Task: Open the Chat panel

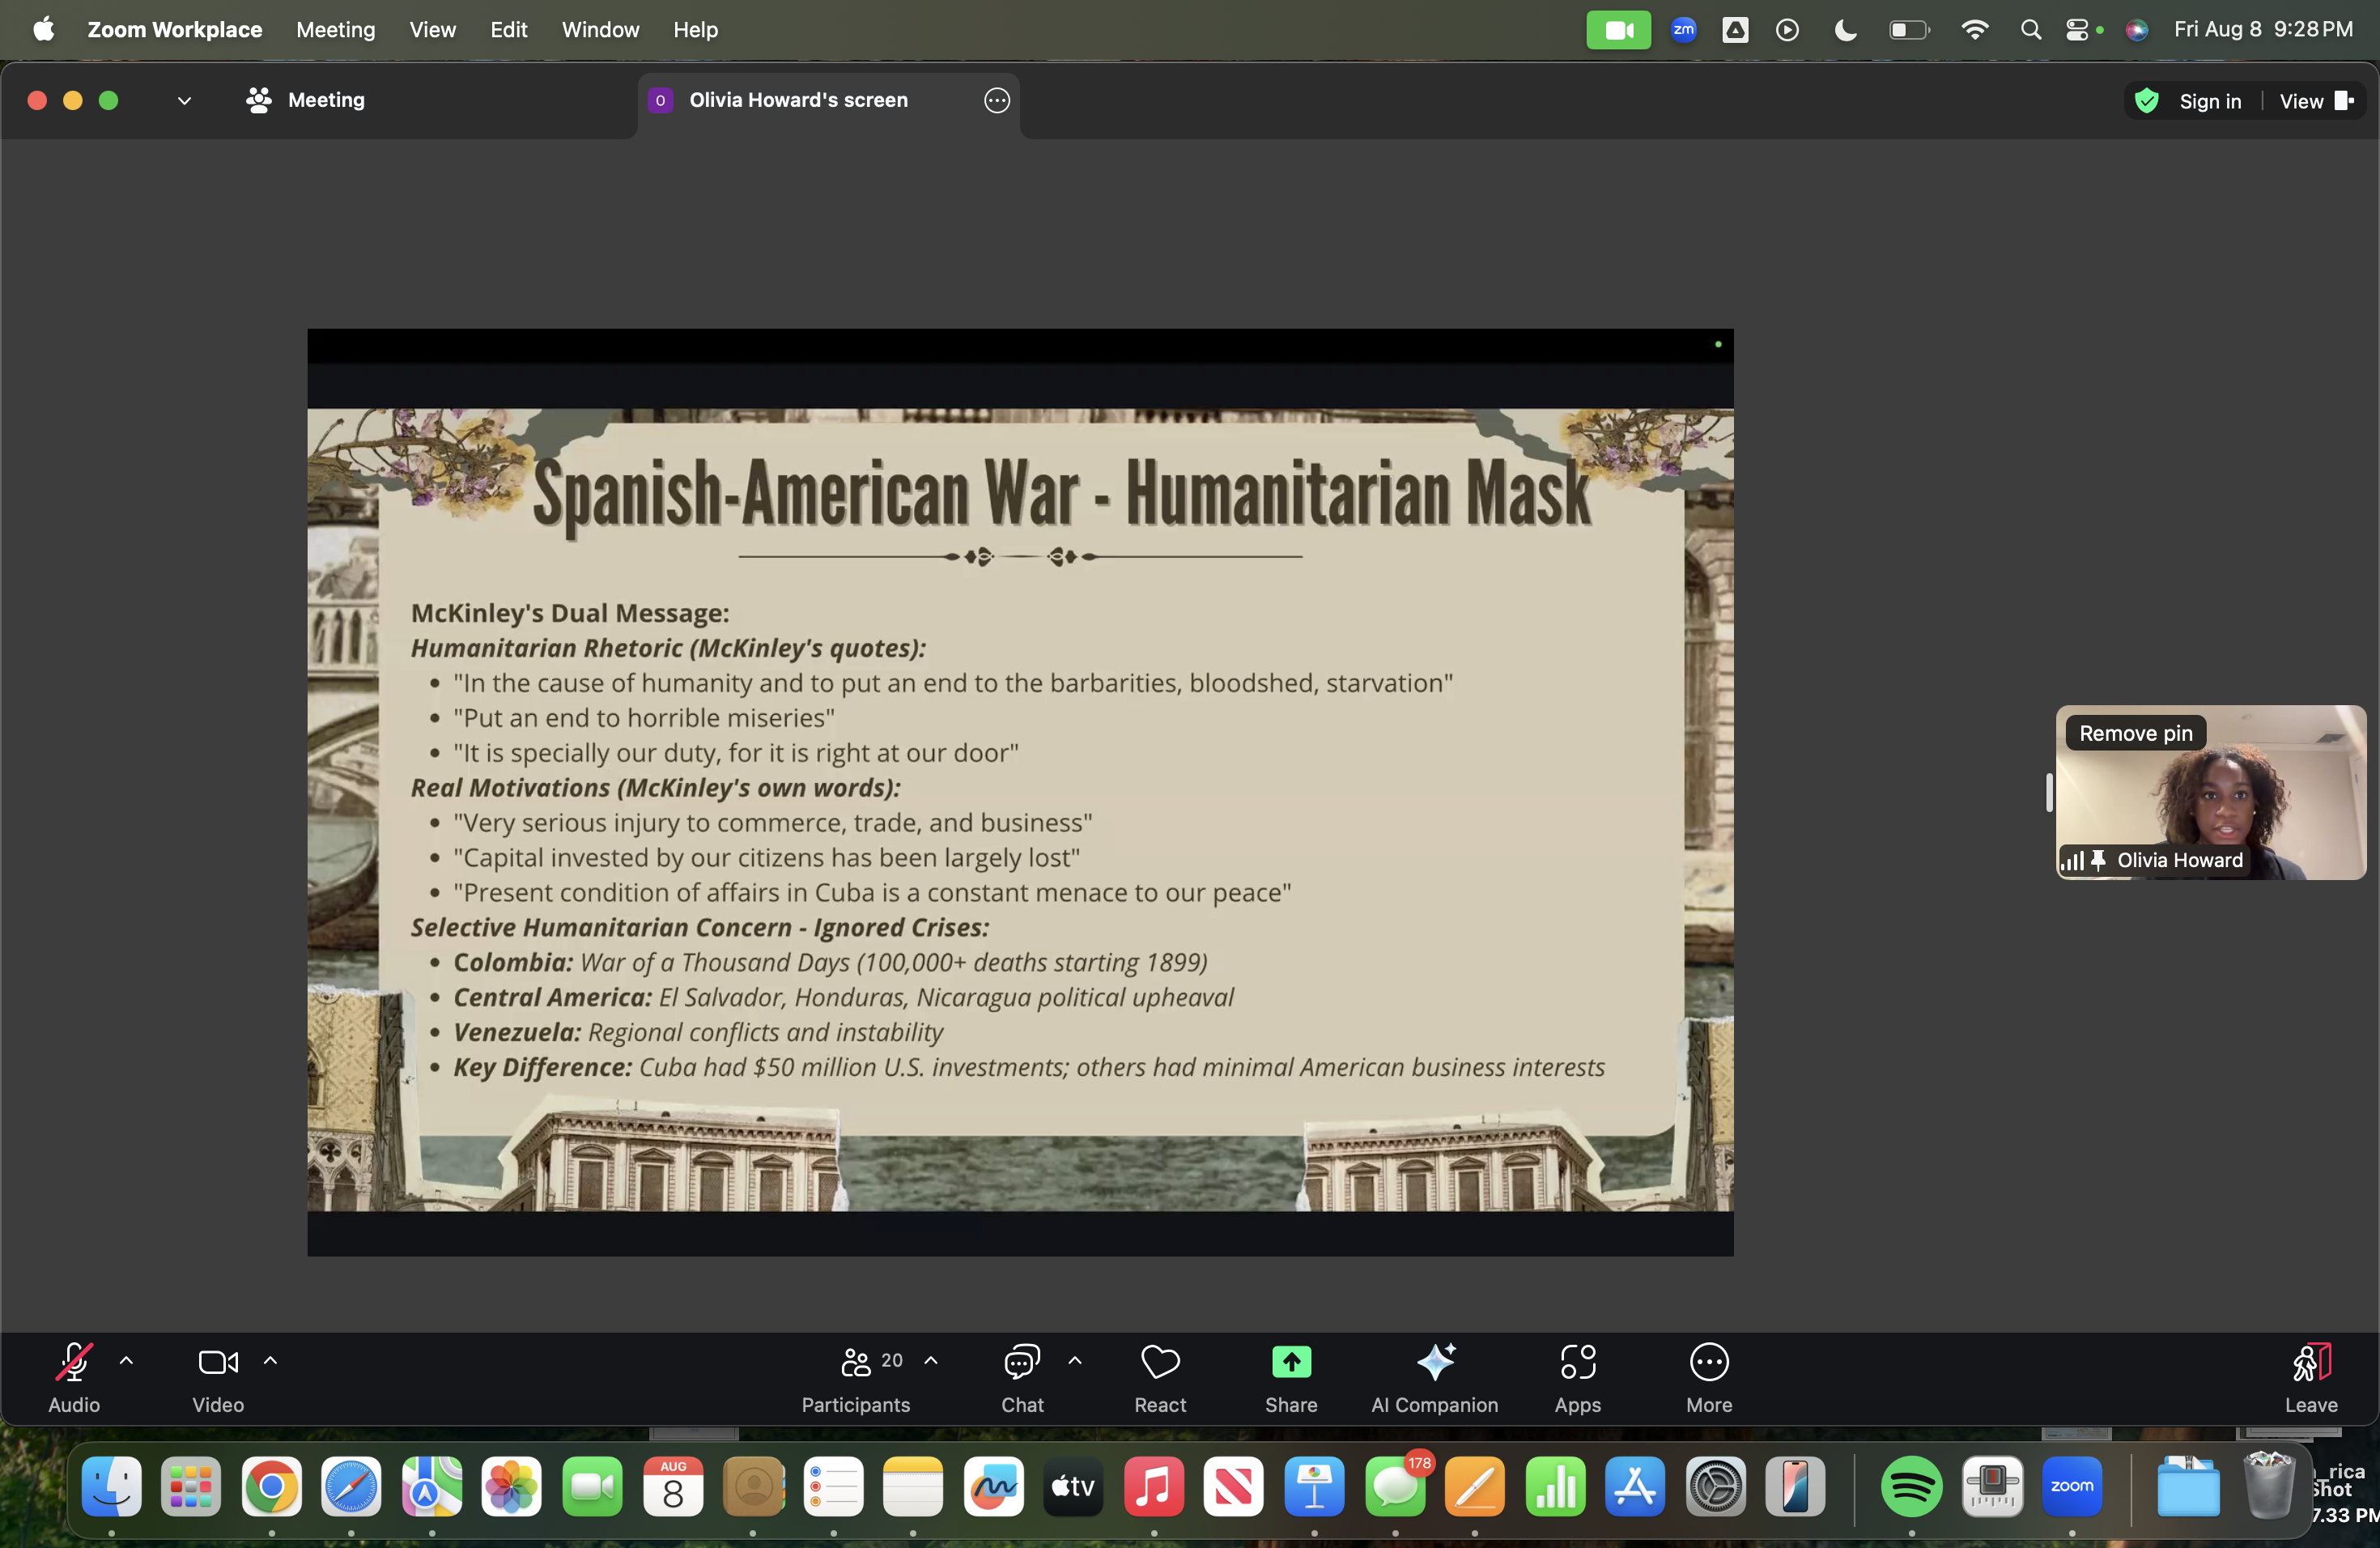Action: click(1021, 1376)
